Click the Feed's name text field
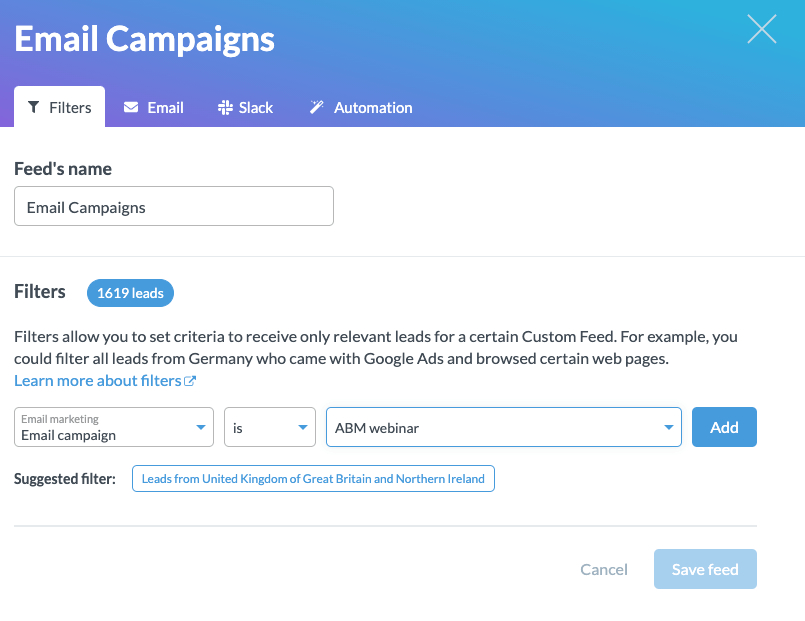This screenshot has width=805, height=621. tap(173, 206)
